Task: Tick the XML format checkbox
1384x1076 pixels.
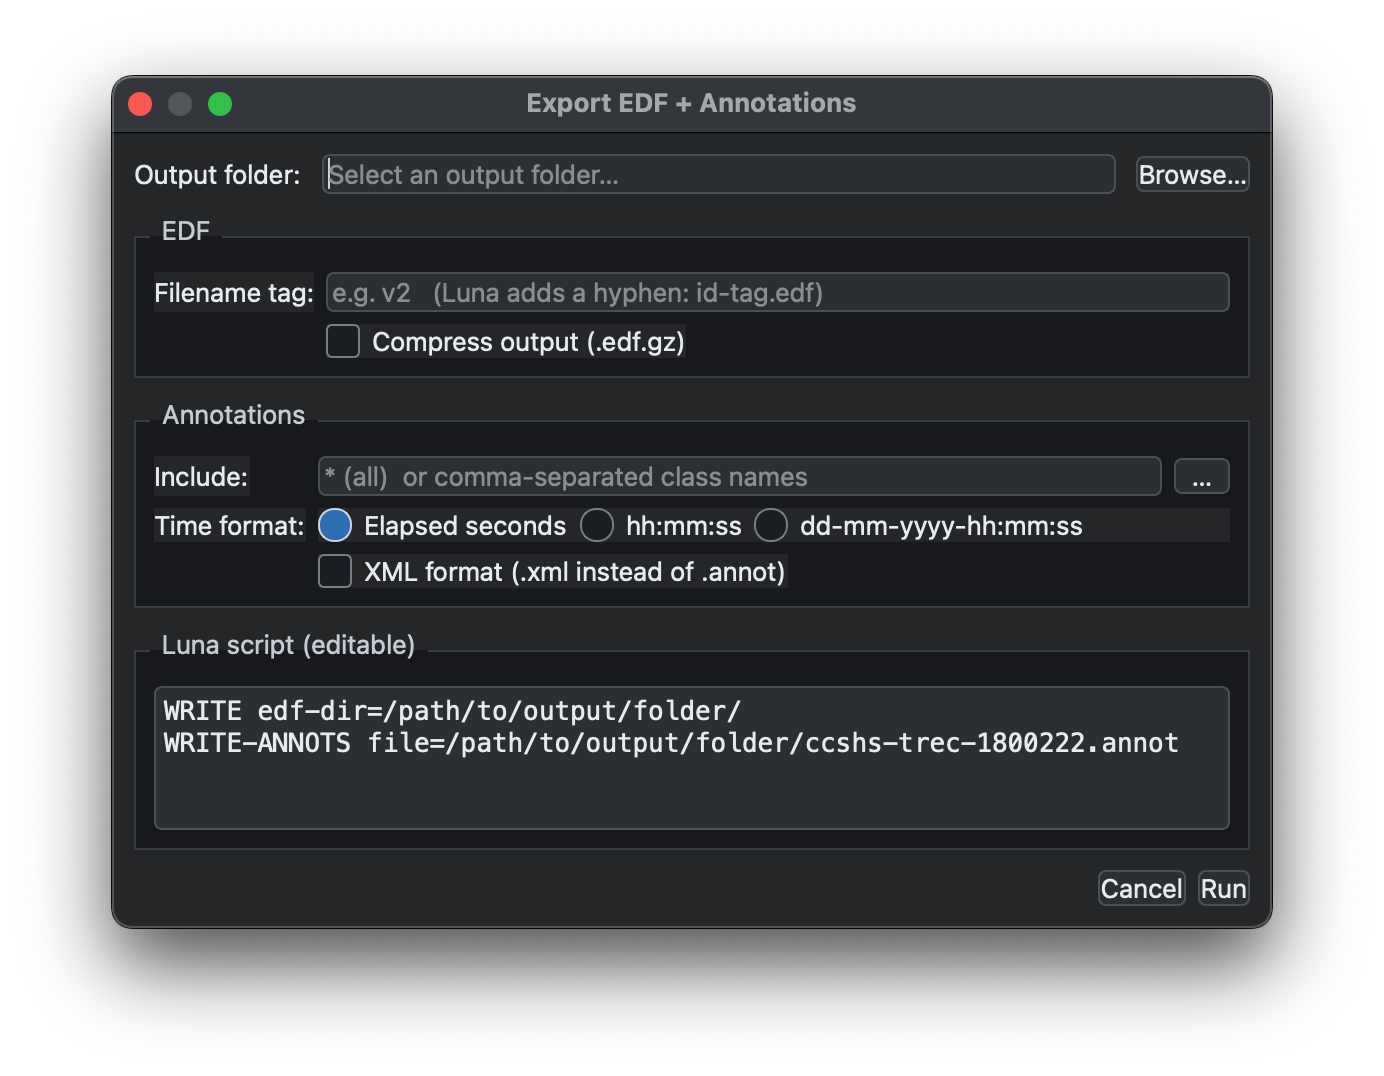Action: tap(335, 572)
